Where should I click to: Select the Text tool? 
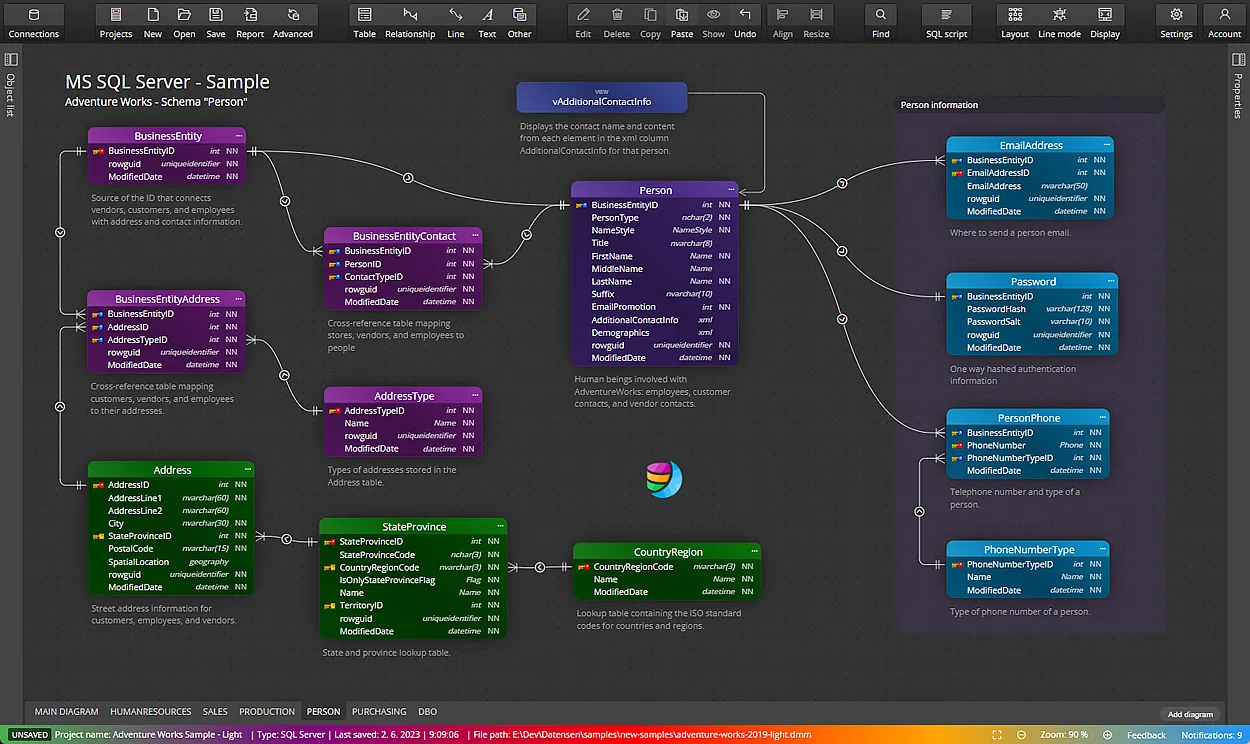(x=487, y=23)
